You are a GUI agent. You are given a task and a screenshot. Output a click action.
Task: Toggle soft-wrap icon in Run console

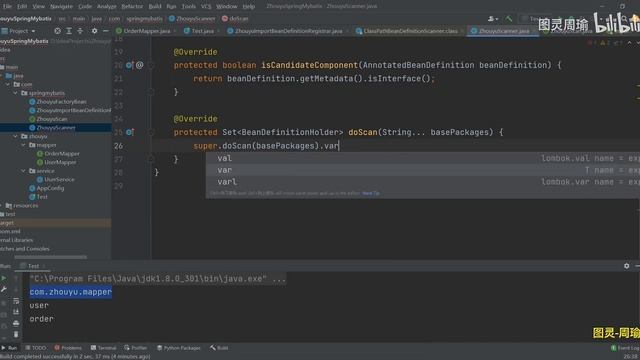[16, 301]
